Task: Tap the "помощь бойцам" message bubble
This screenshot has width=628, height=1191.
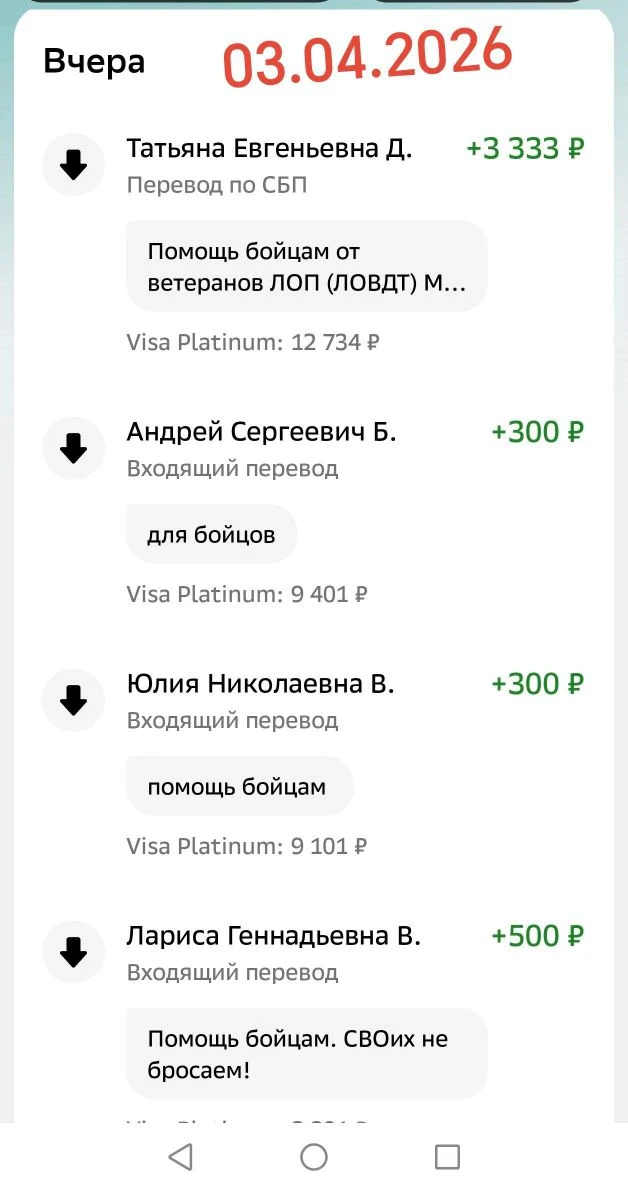Action: (238, 787)
